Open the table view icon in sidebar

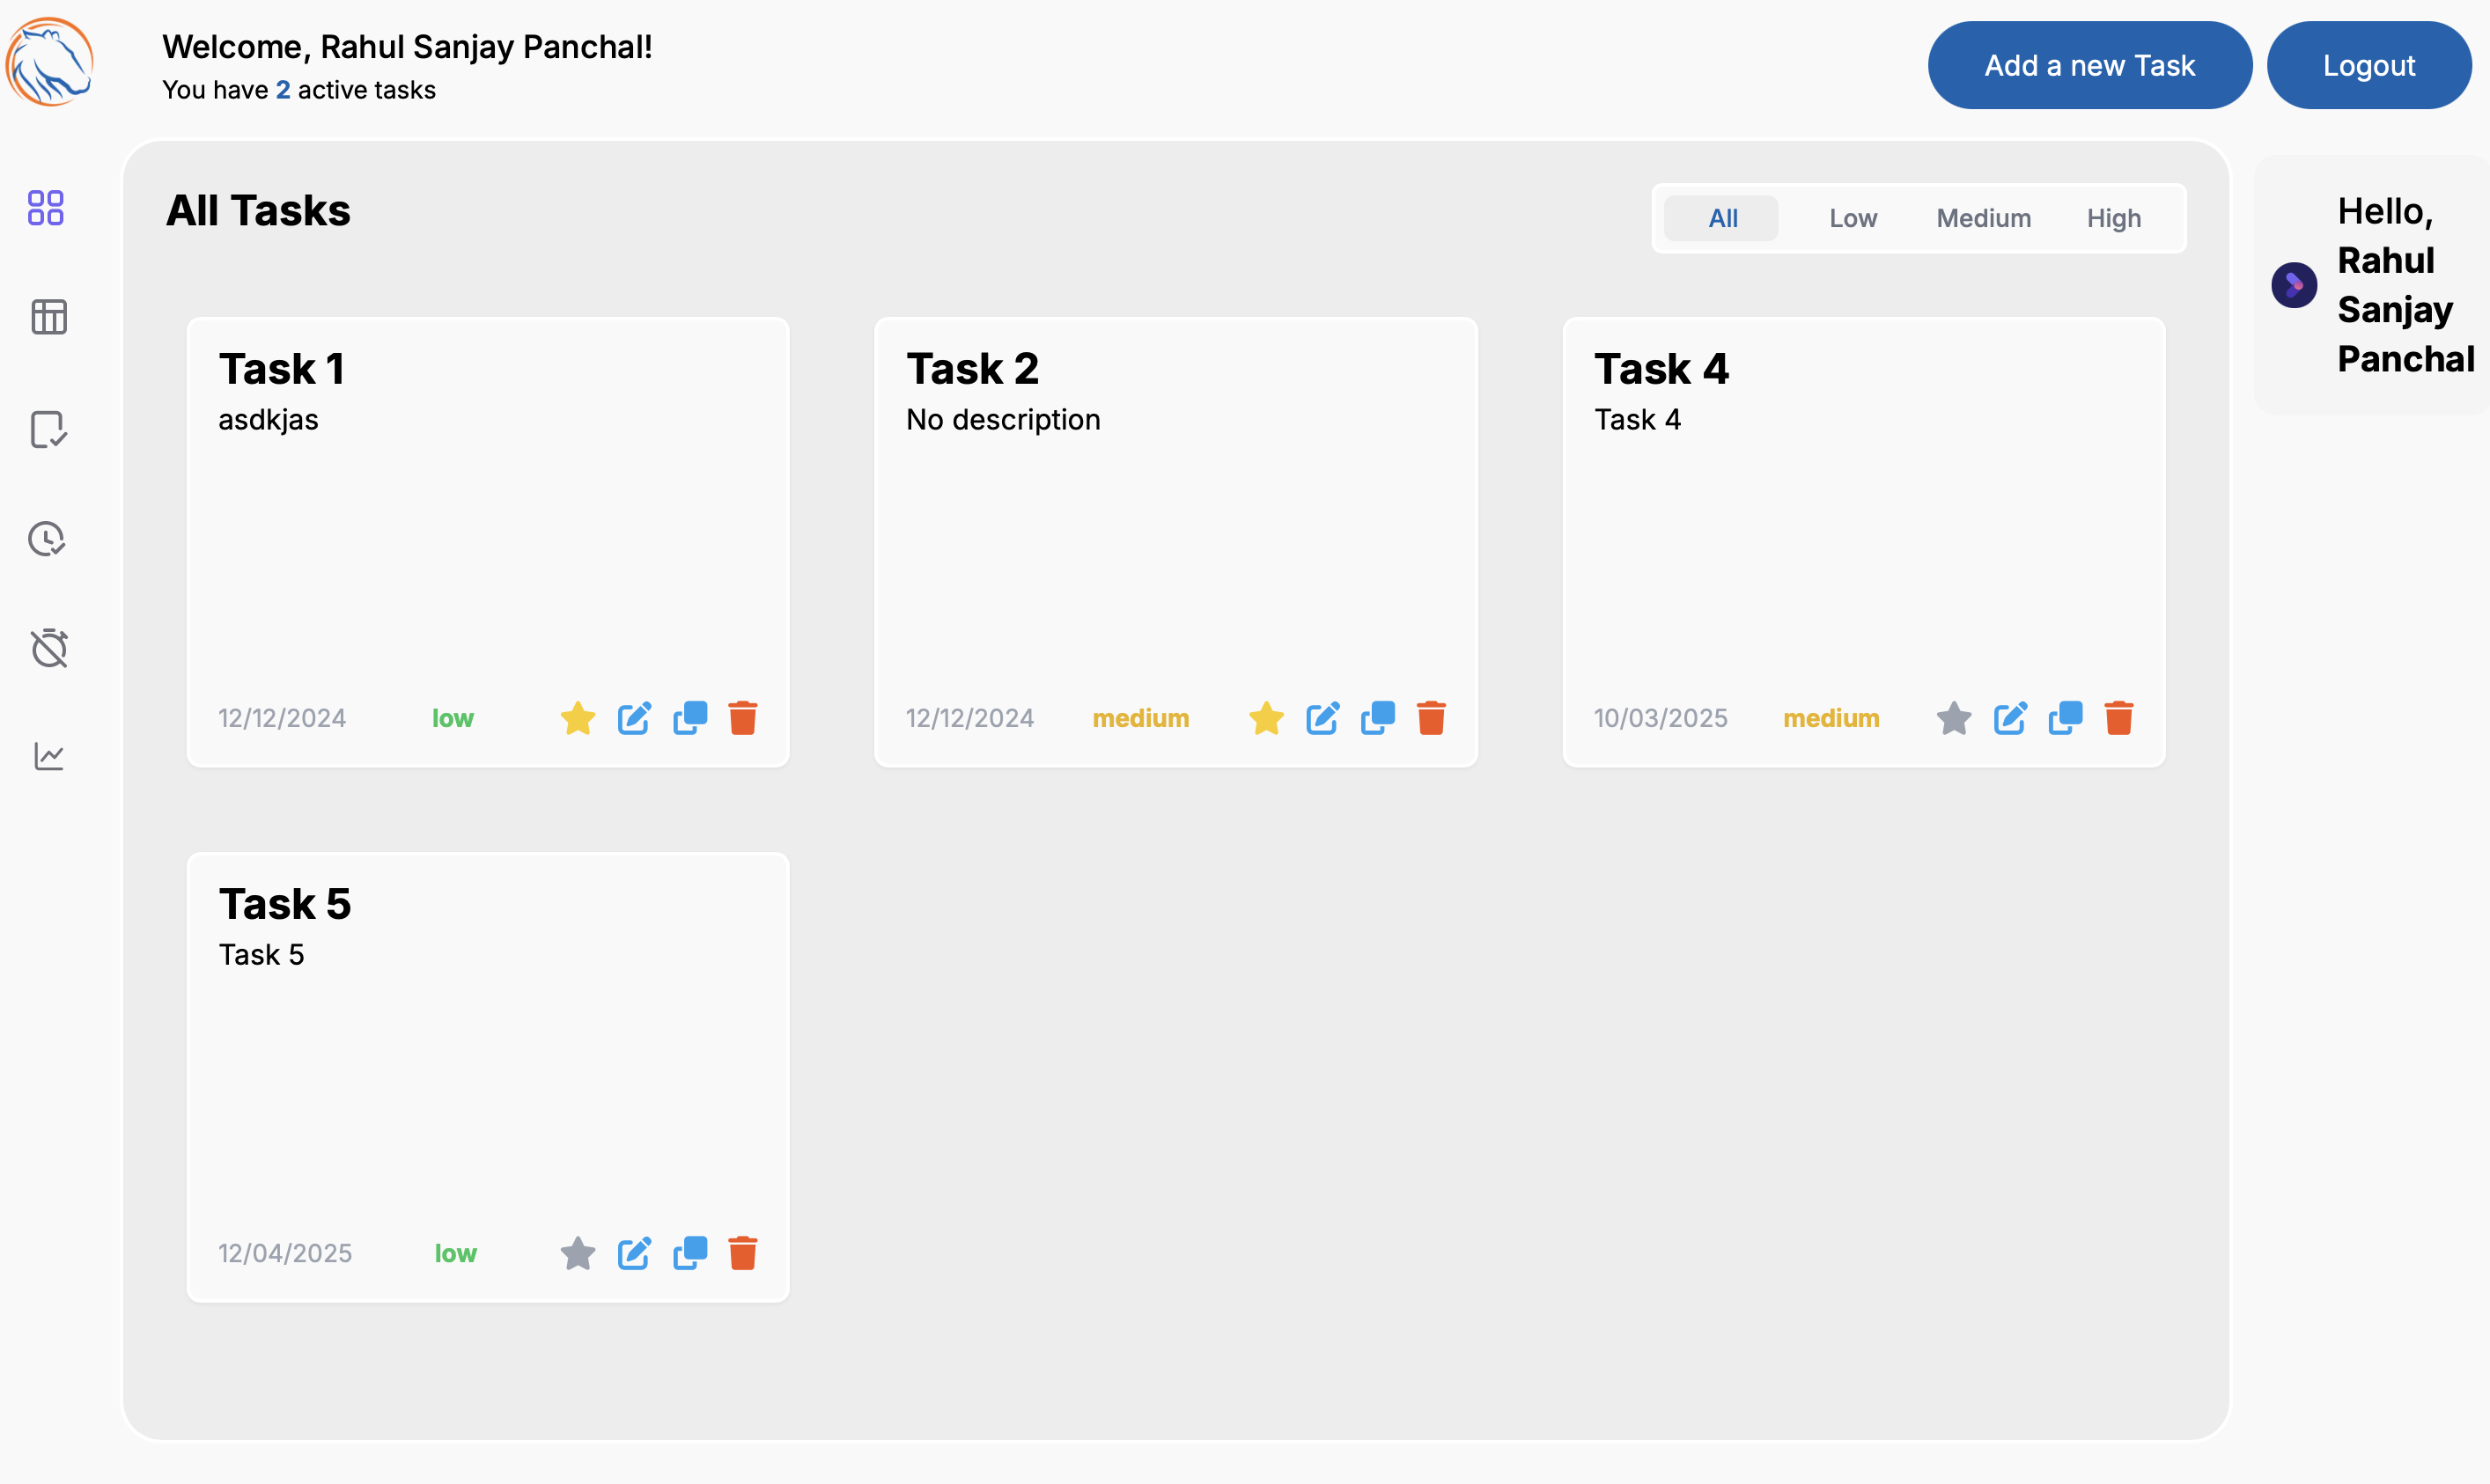[x=48, y=317]
